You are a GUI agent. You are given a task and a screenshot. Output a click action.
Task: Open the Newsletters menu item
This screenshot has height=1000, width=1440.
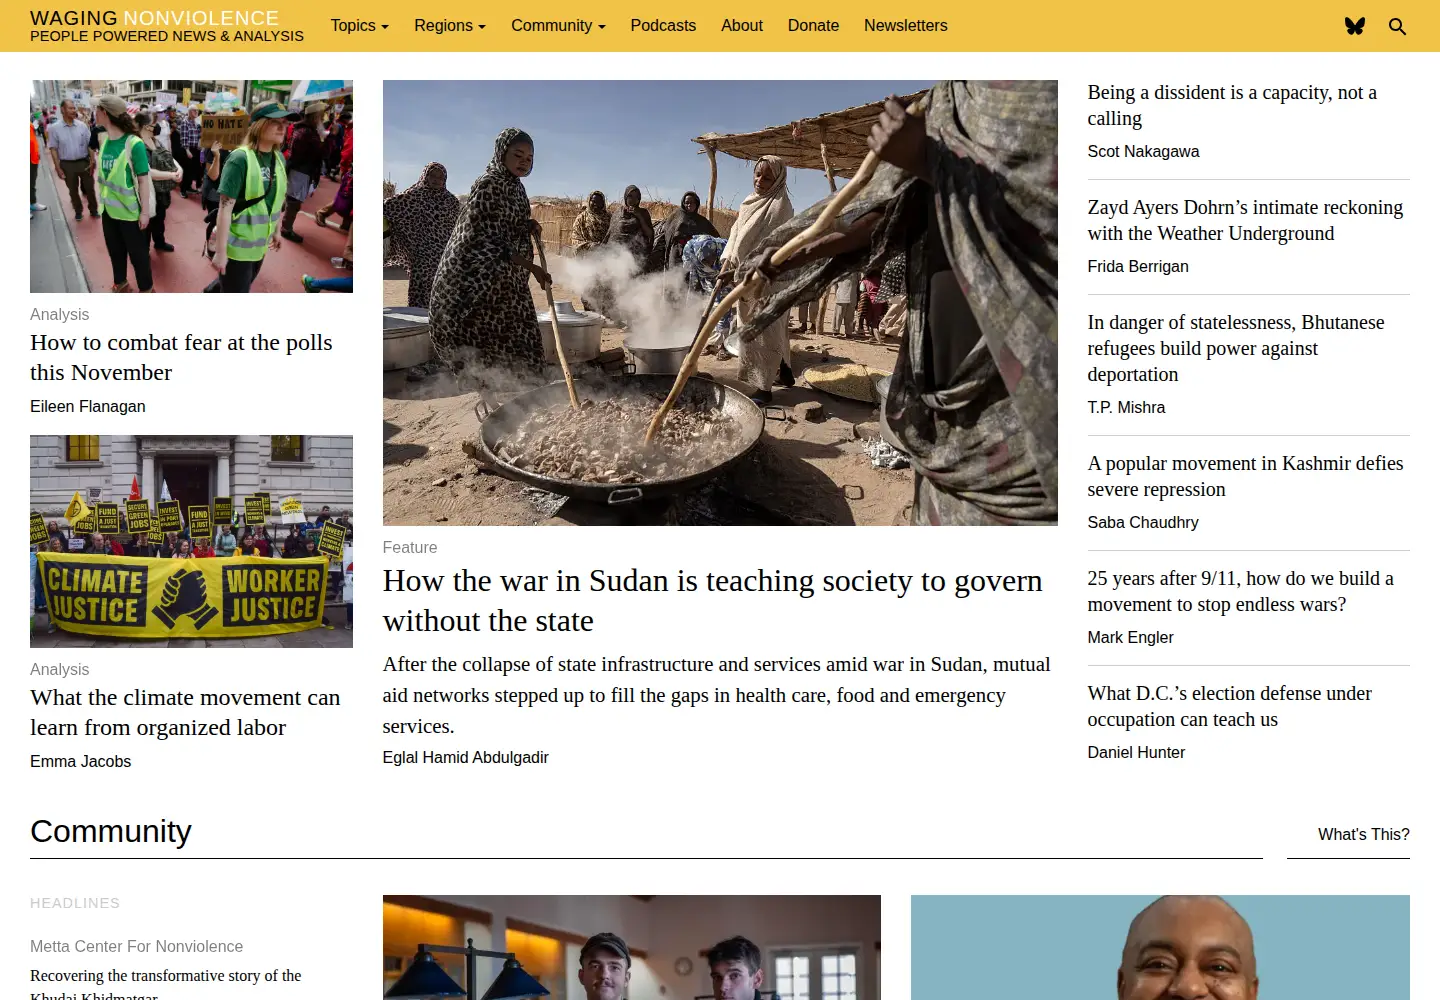(906, 26)
